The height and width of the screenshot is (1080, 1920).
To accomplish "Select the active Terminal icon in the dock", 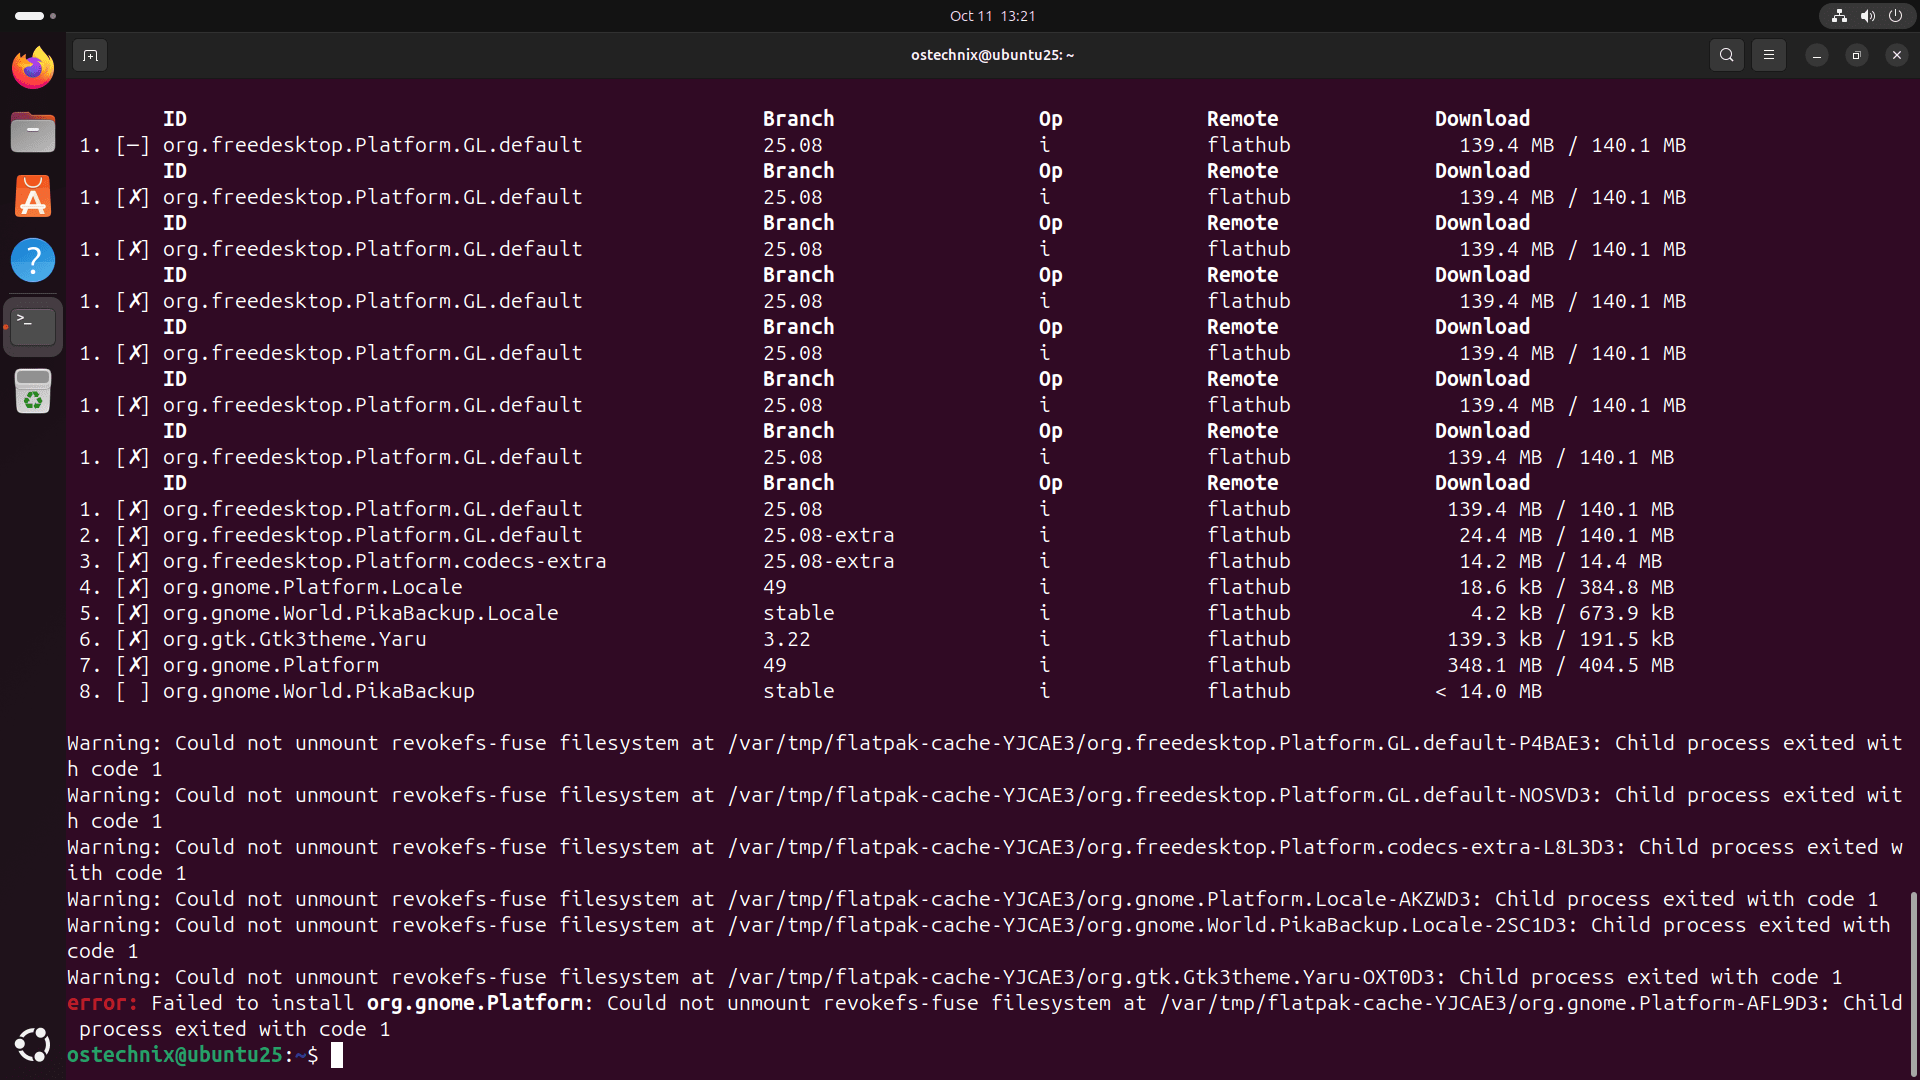I will [x=33, y=325].
